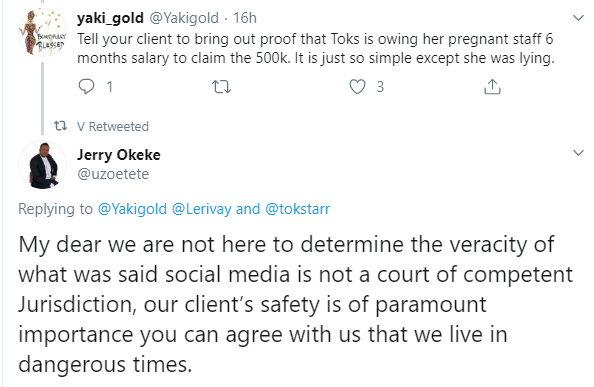Click the @Yakigold handle next to yaki_gold
Screen dimensions: 594x387
point(184,18)
